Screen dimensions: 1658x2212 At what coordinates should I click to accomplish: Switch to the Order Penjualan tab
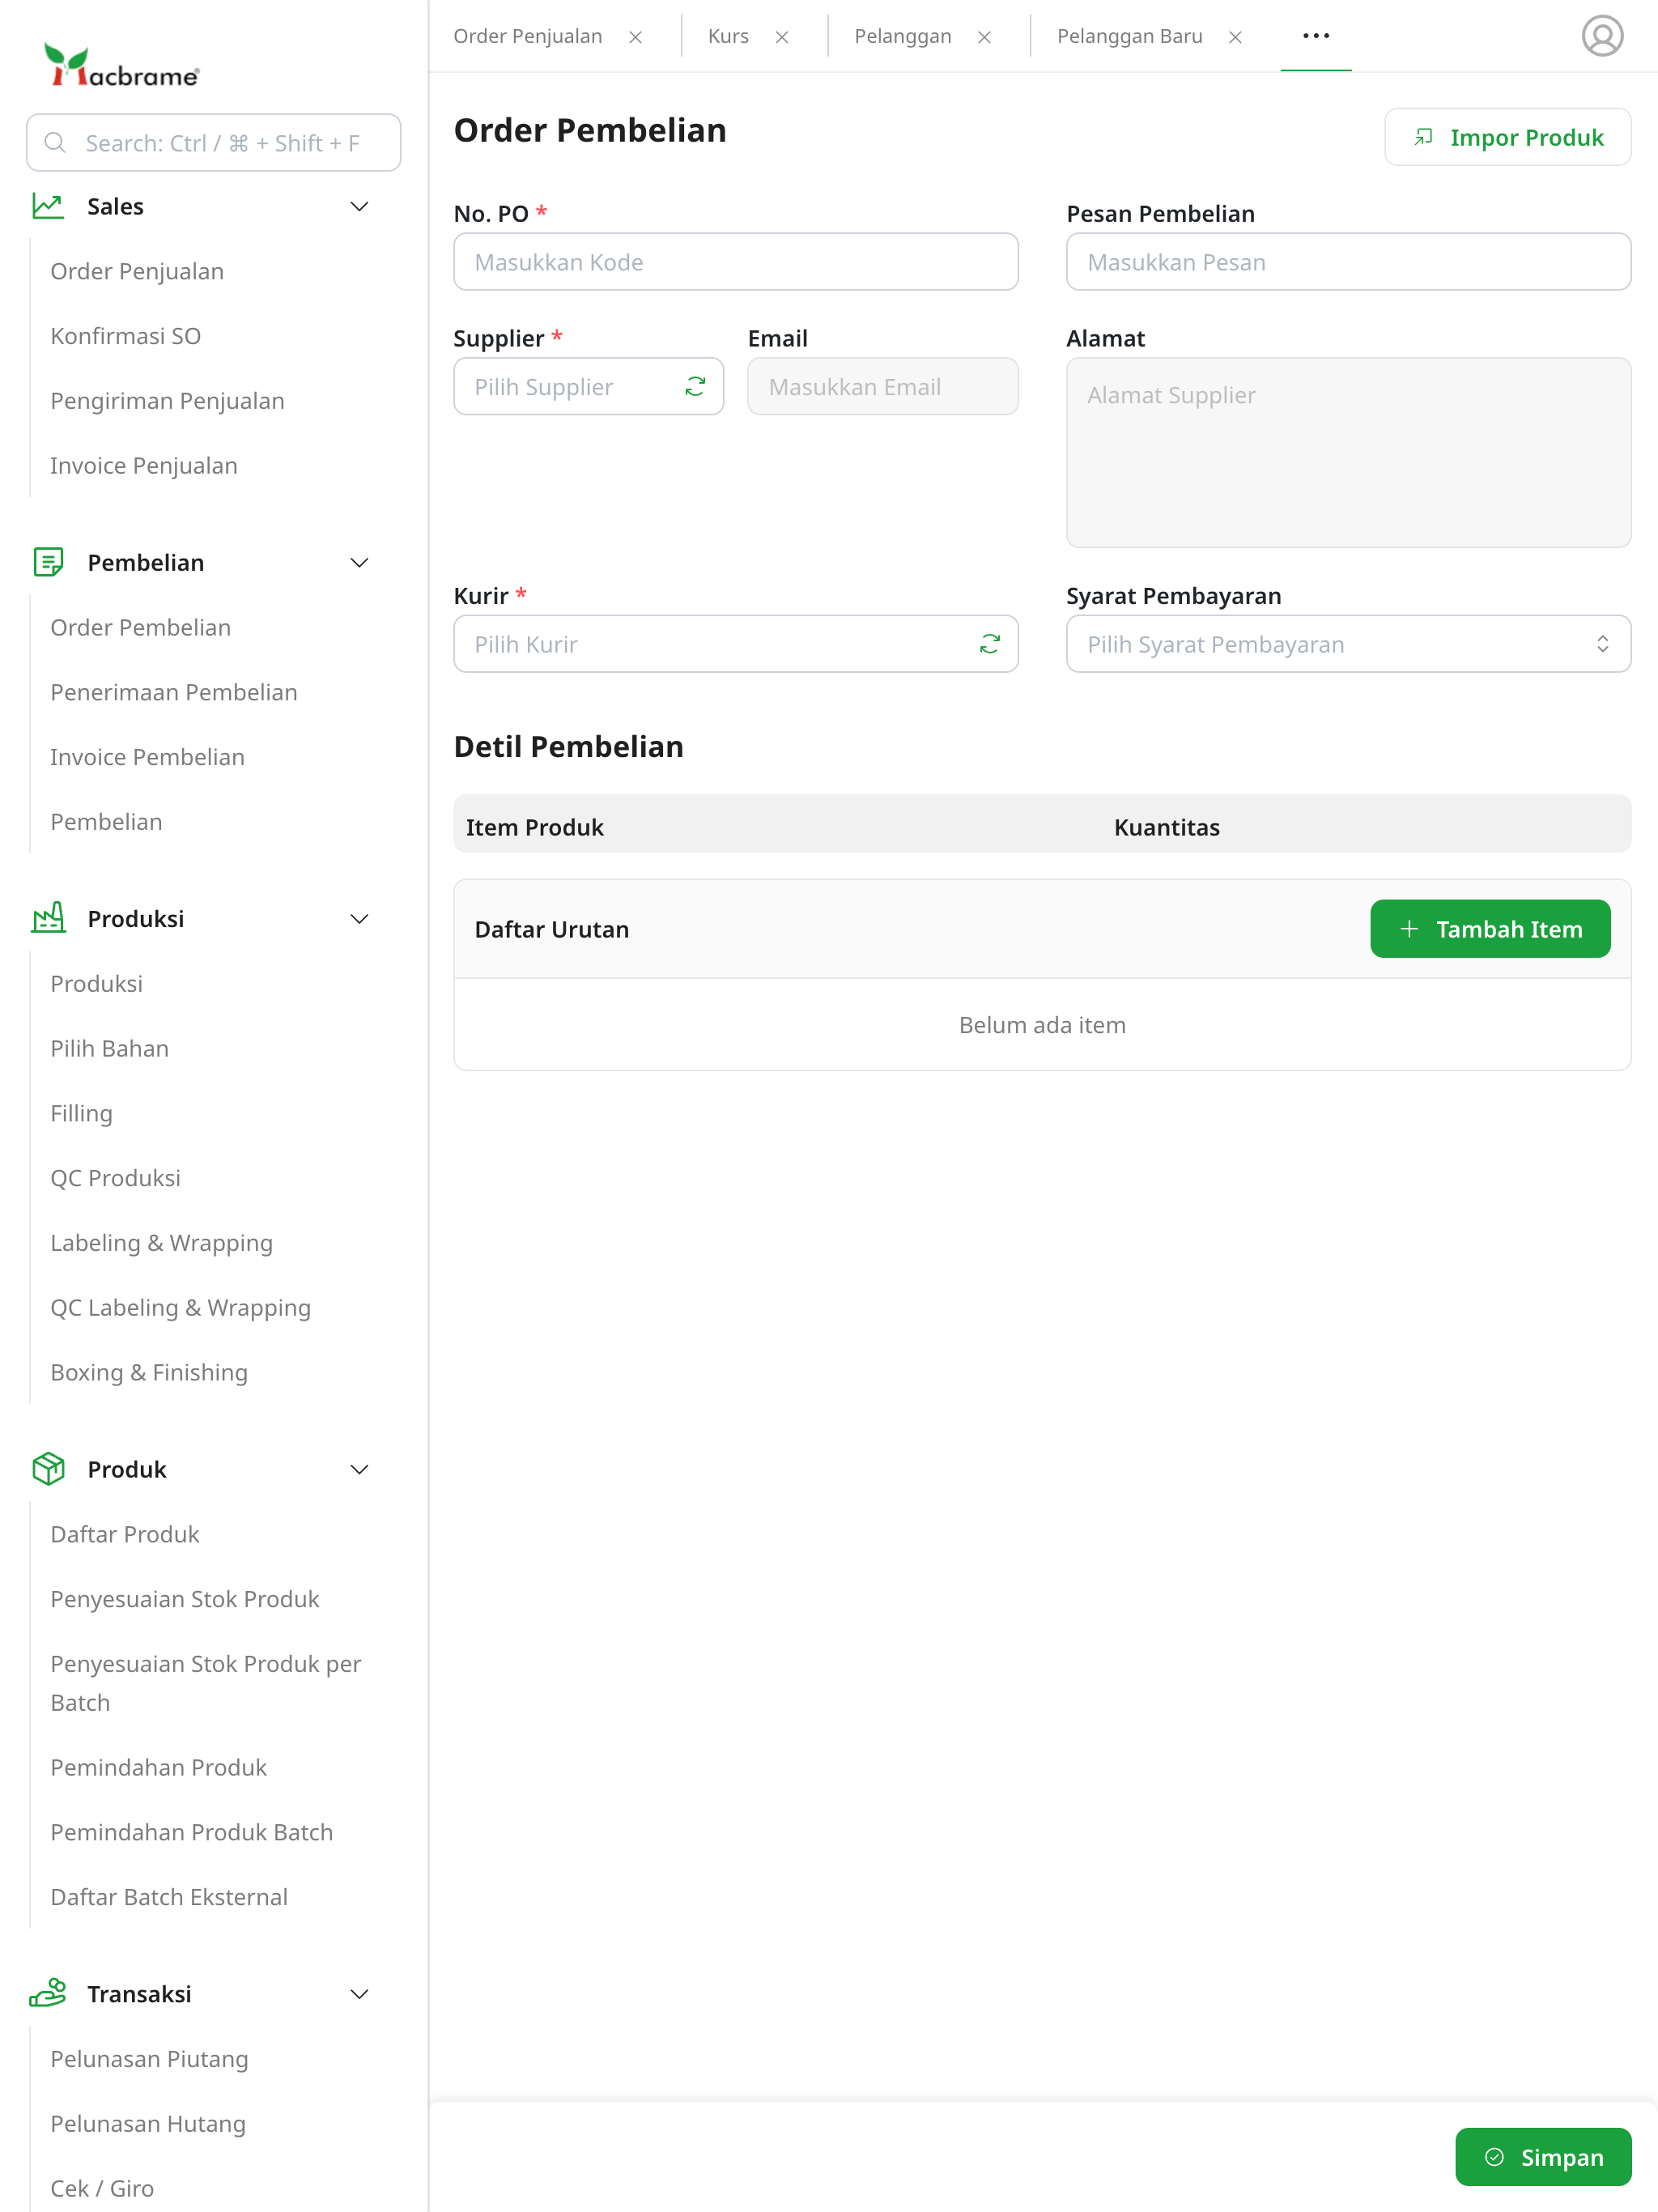528,36
